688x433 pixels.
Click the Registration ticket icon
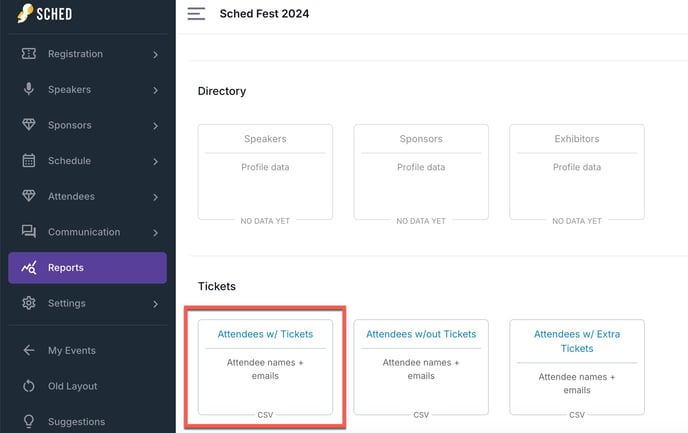click(29, 54)
